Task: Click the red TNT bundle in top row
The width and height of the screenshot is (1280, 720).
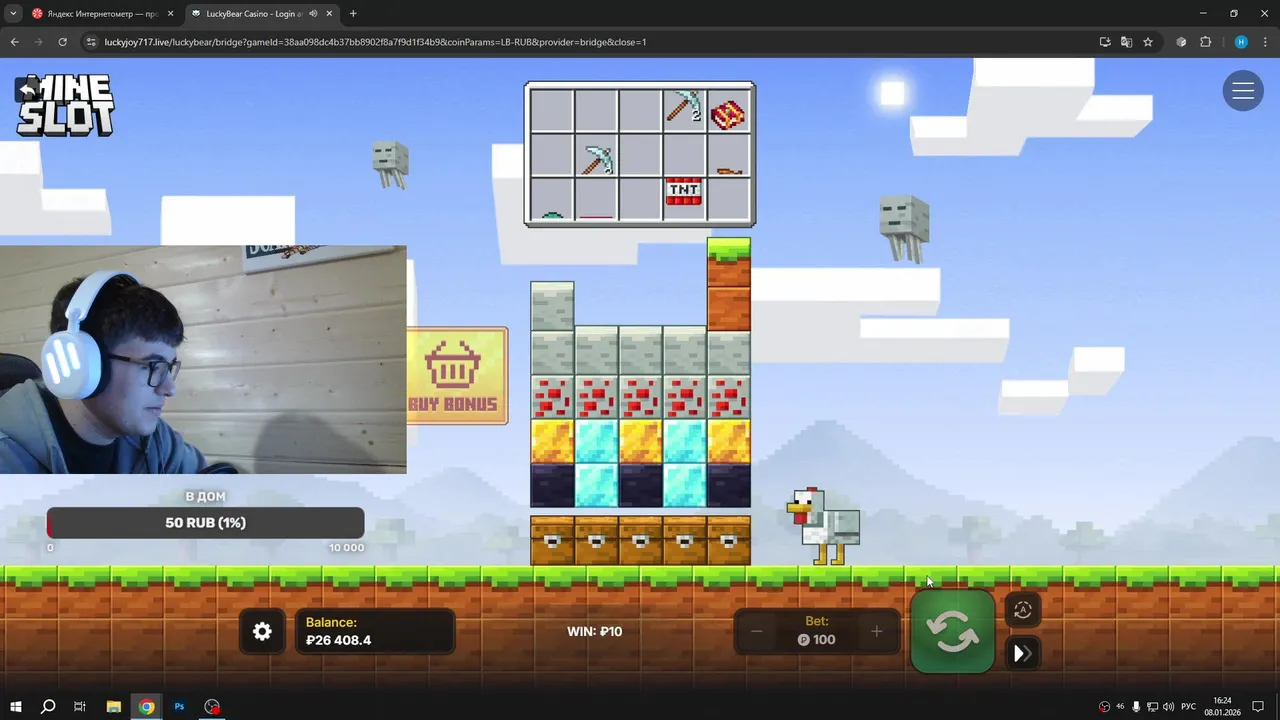Action: [728, 113]
